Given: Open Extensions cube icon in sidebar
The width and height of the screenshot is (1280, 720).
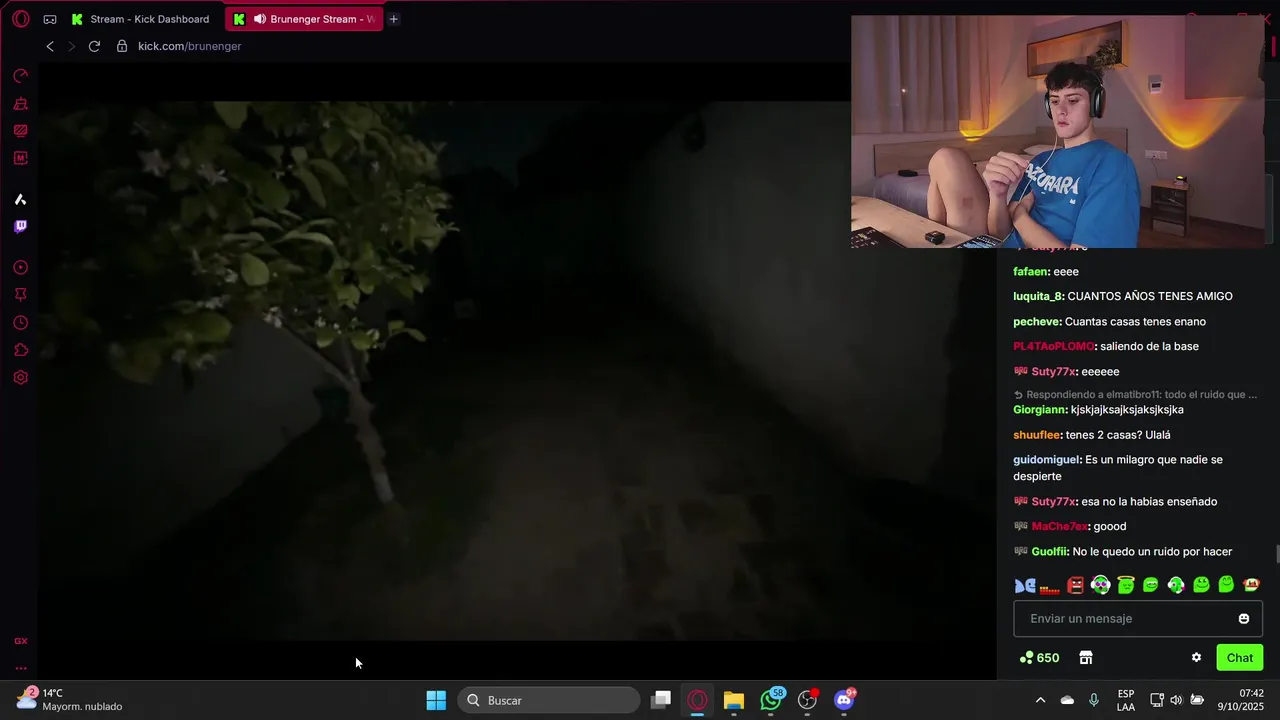Looking at the screenshot, I should coord(20,350).
